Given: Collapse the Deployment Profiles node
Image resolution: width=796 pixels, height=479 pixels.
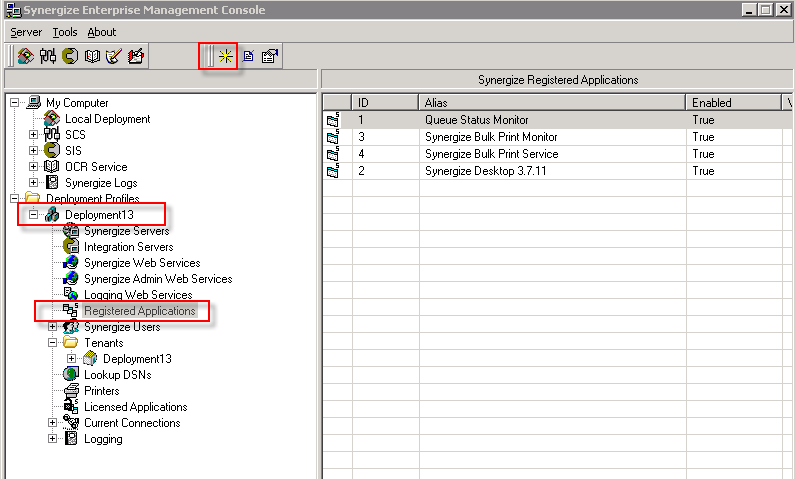Looking at the screenshot, I should 14,198.
